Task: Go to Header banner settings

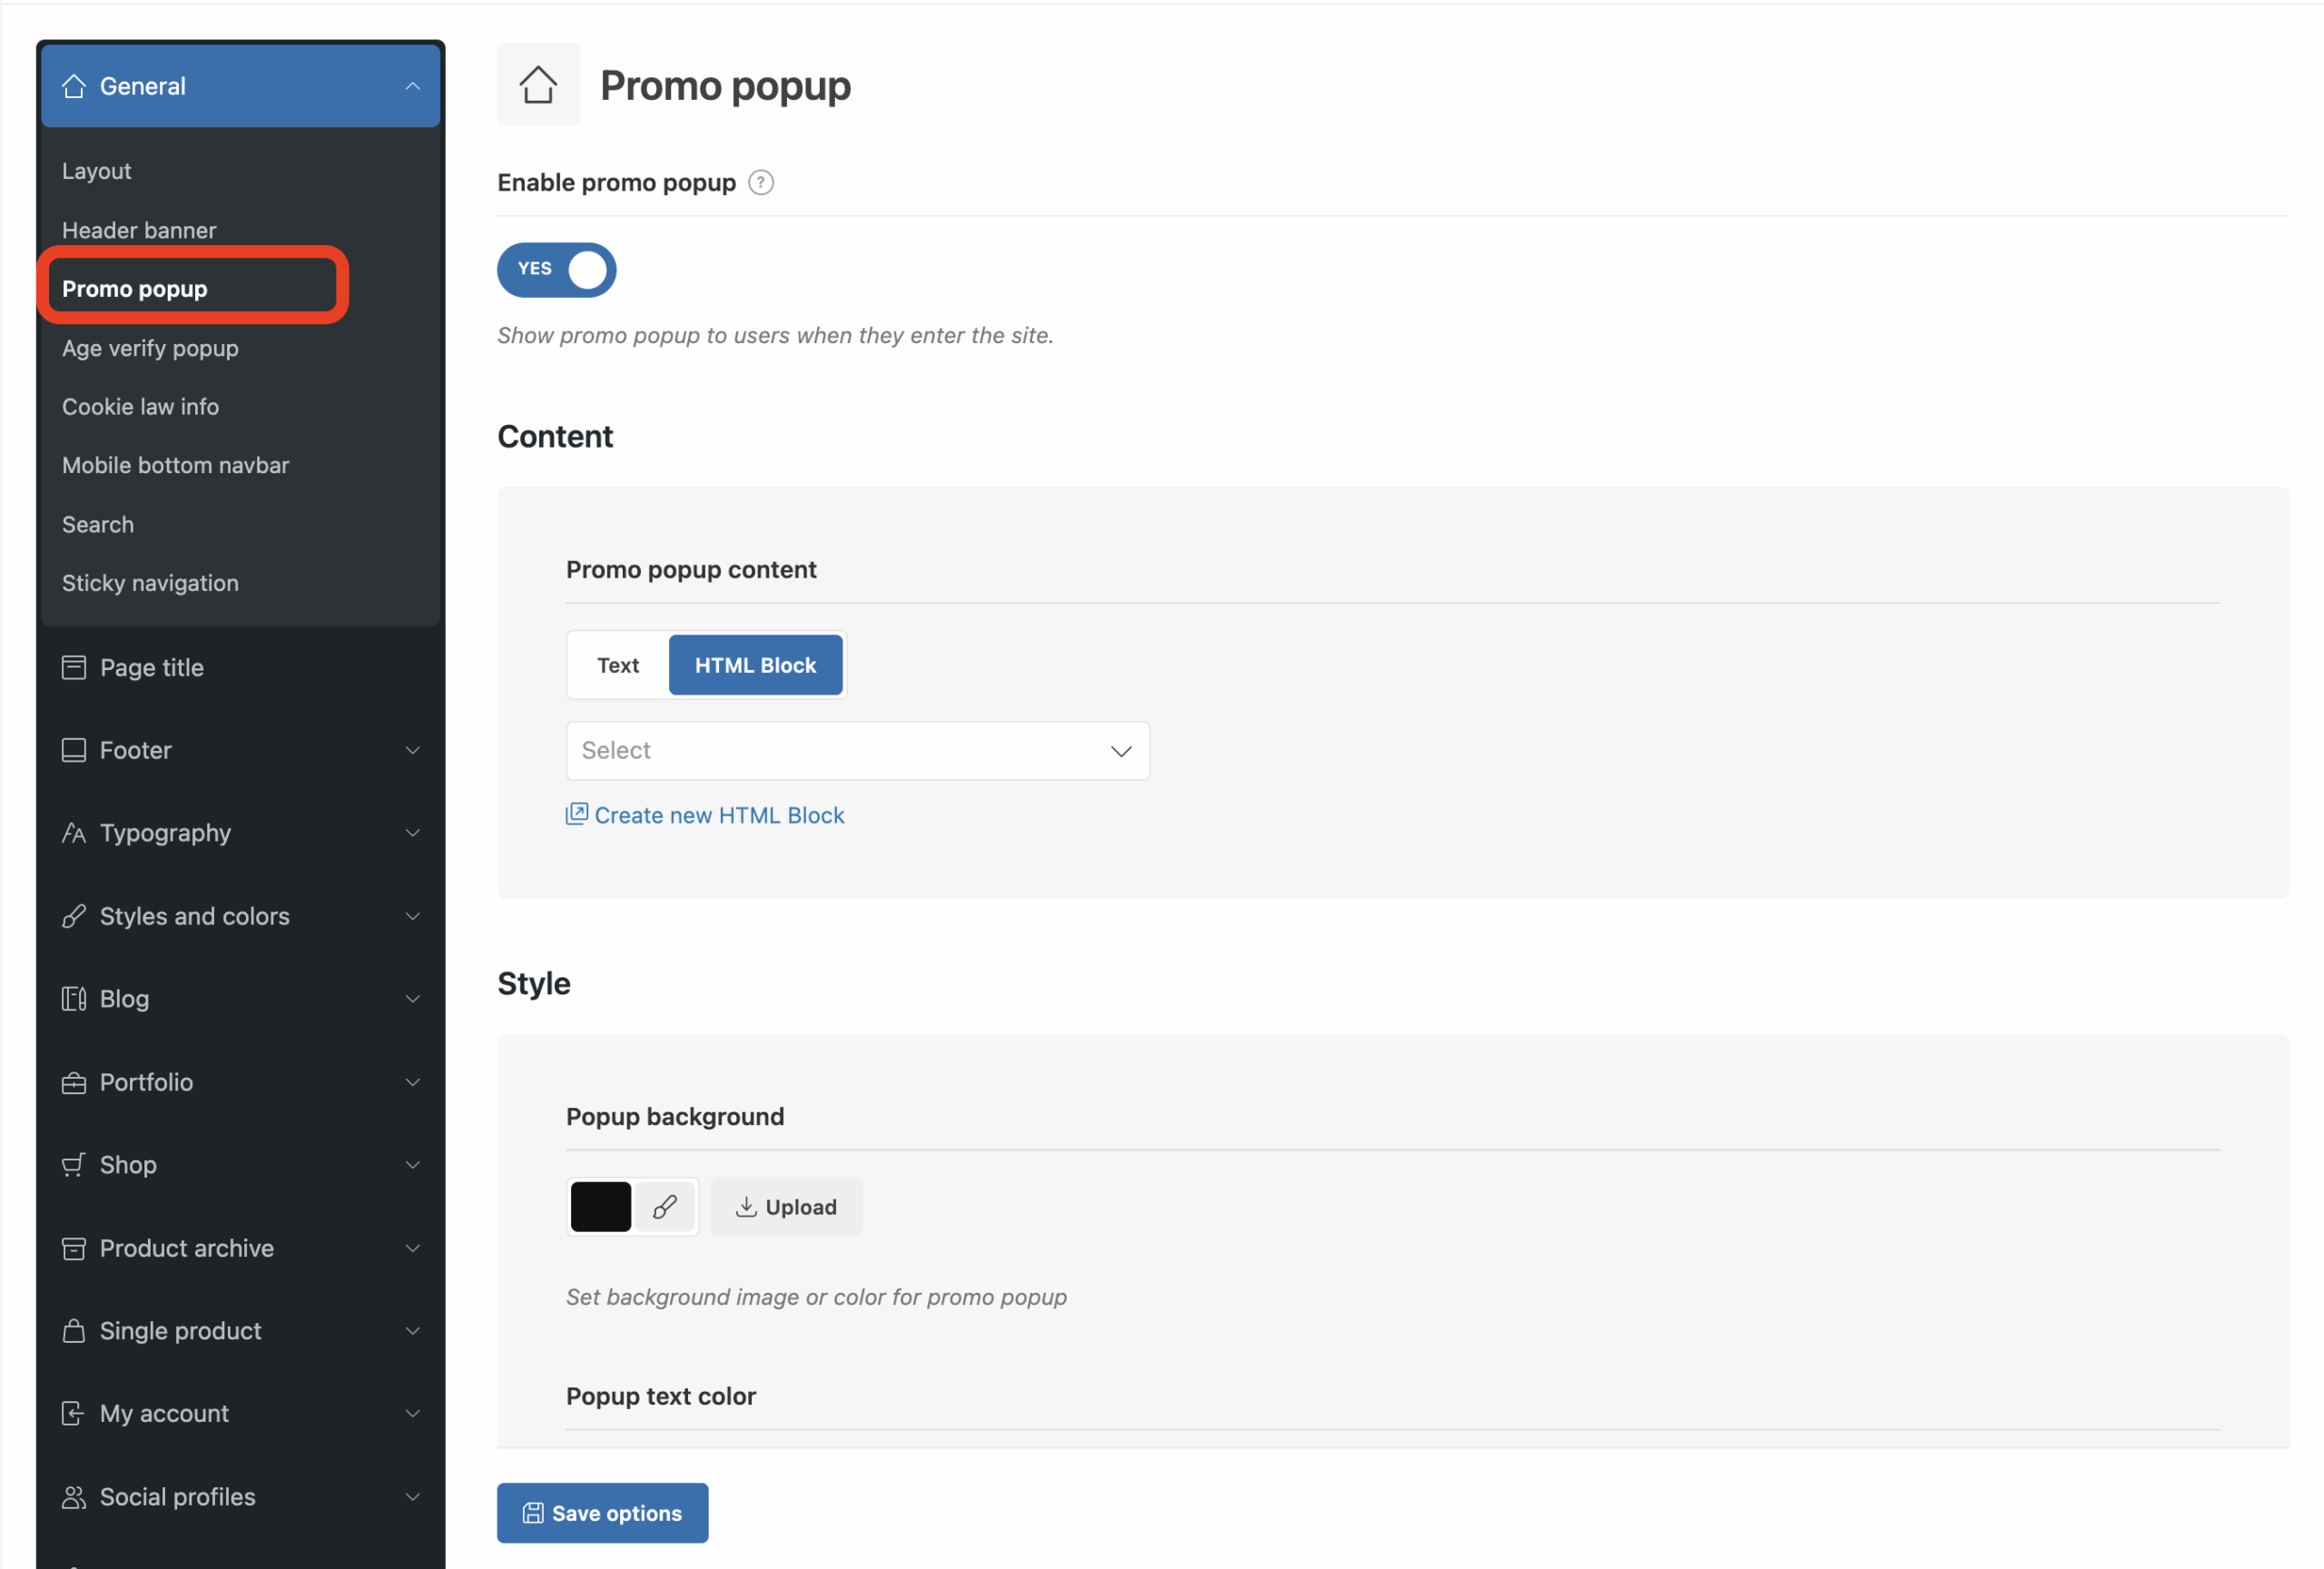Action: tap(139, 230)
